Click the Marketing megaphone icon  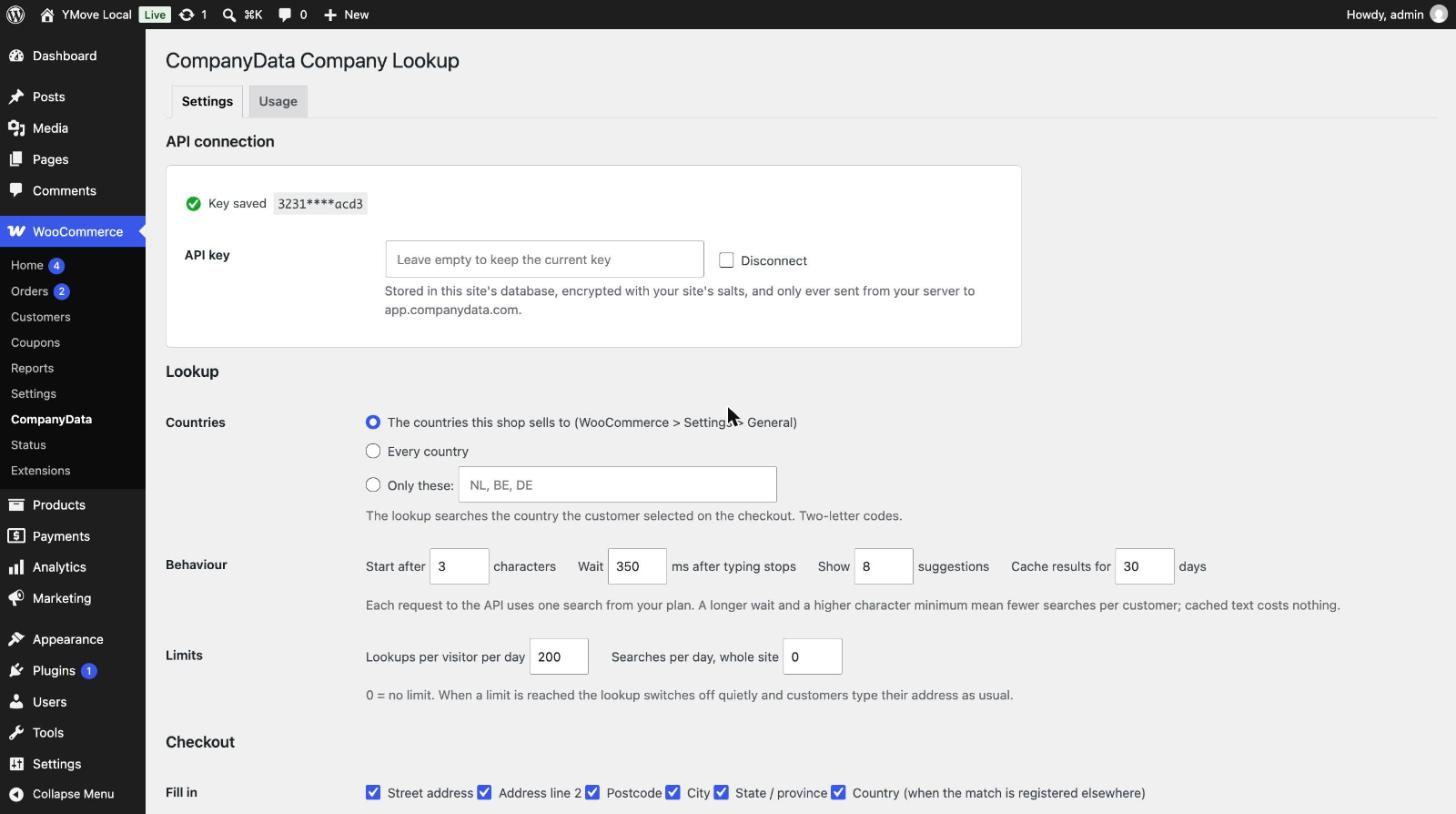(16, 598)
